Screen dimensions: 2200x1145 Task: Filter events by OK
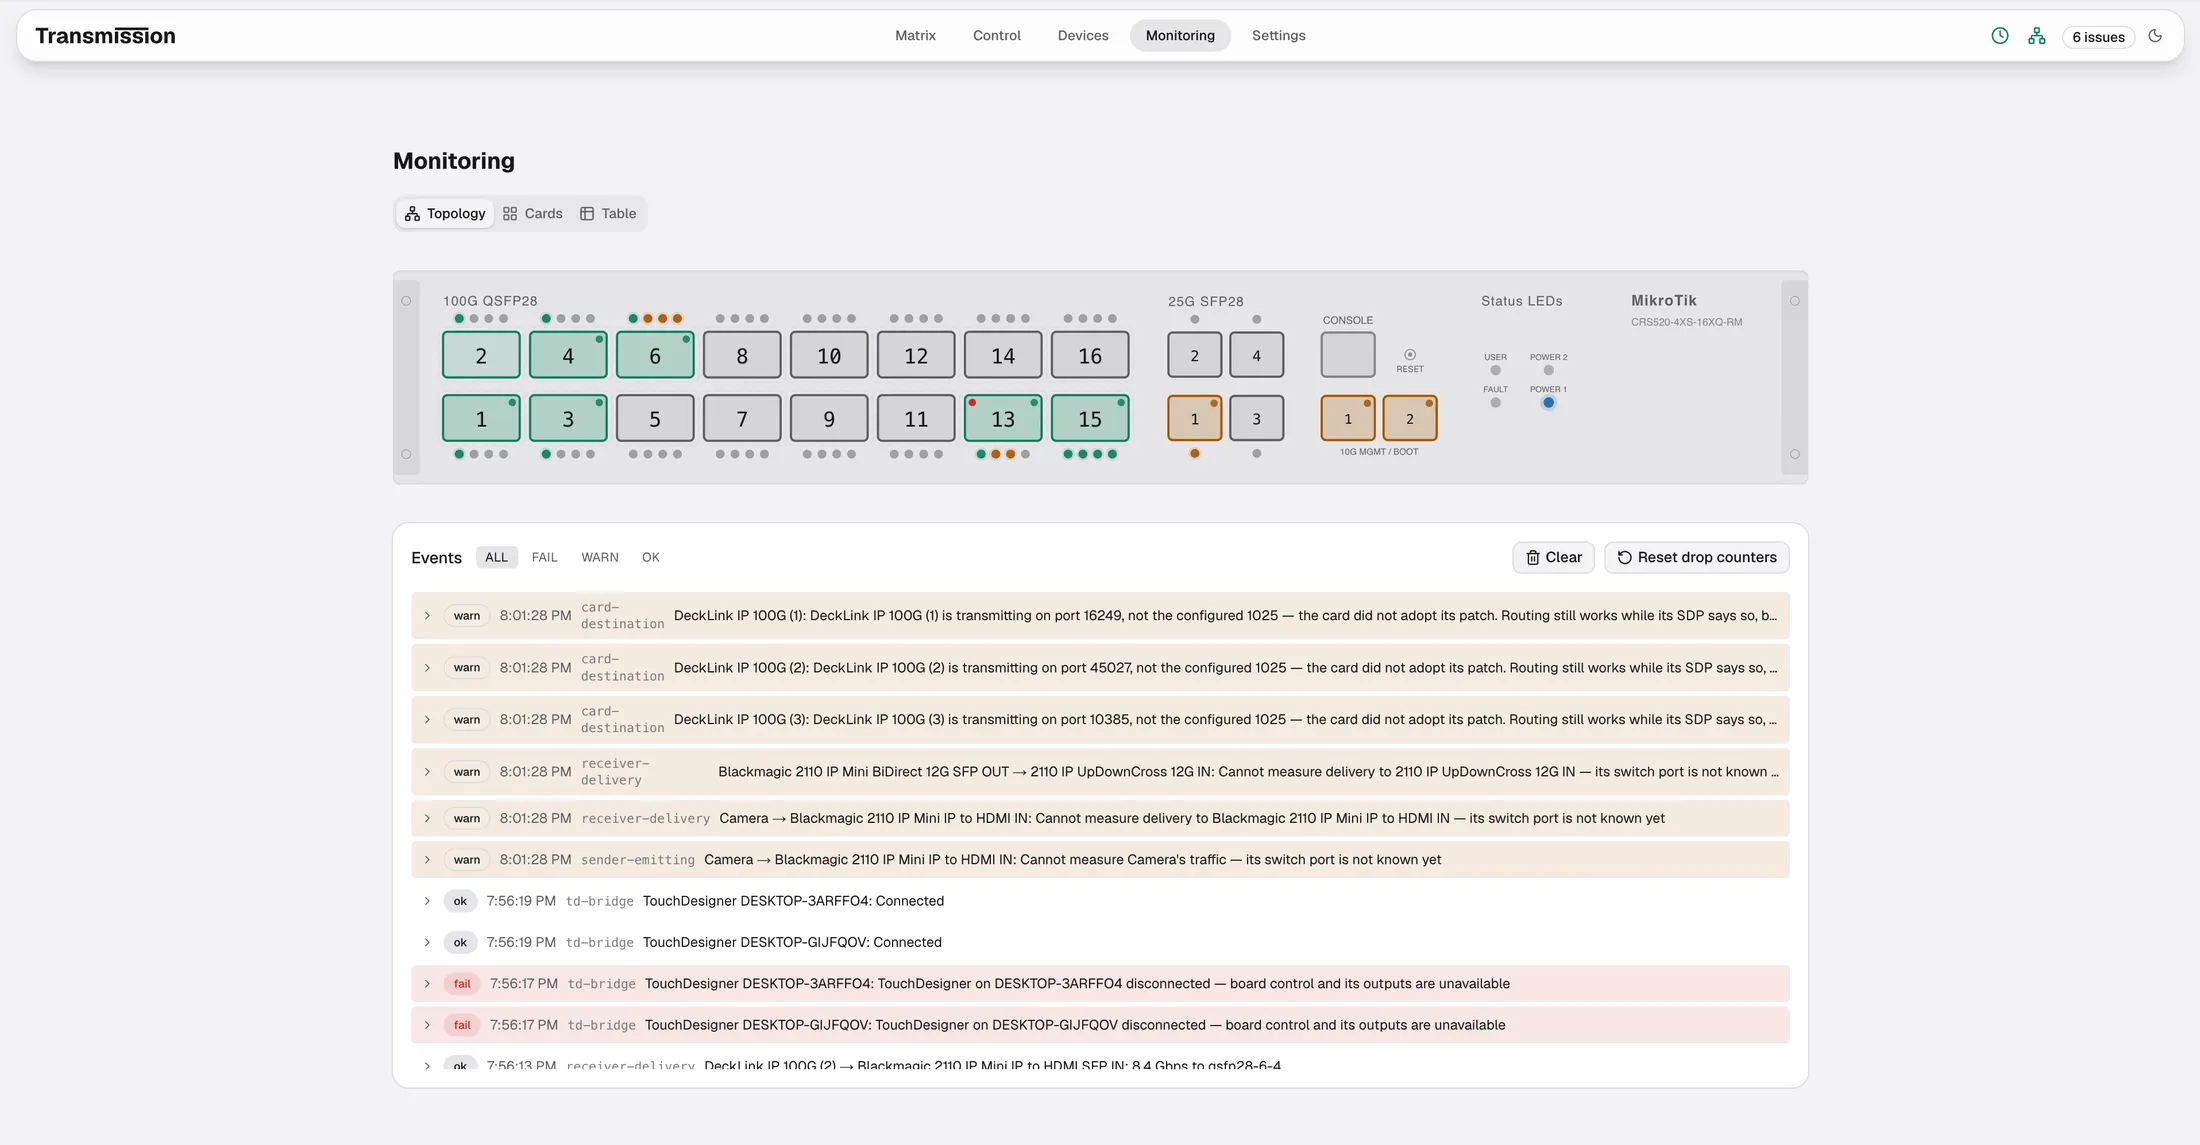click(650, 557)
